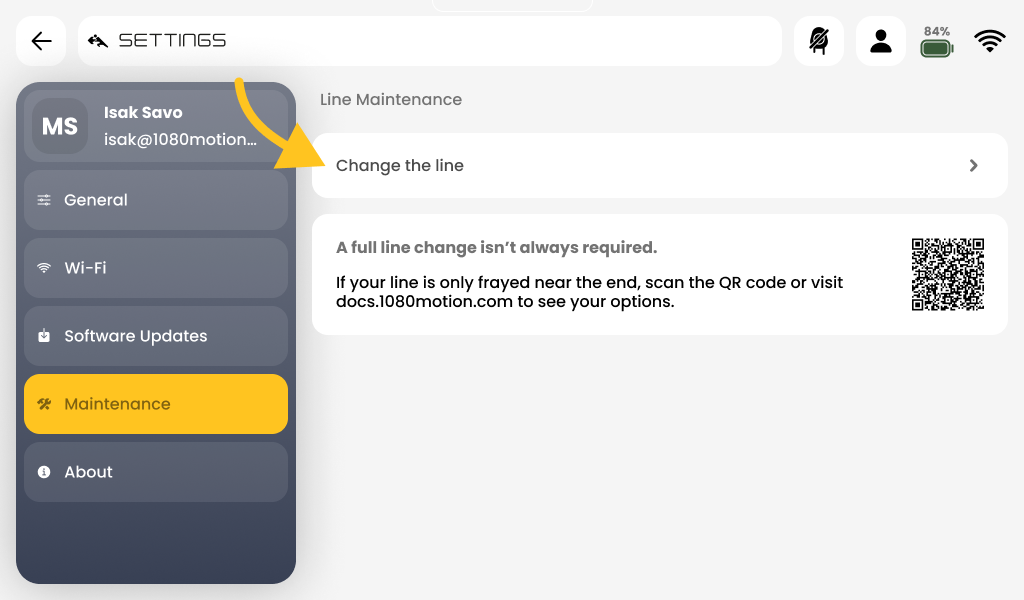Check the 84% battery indicator

point(936,41)
